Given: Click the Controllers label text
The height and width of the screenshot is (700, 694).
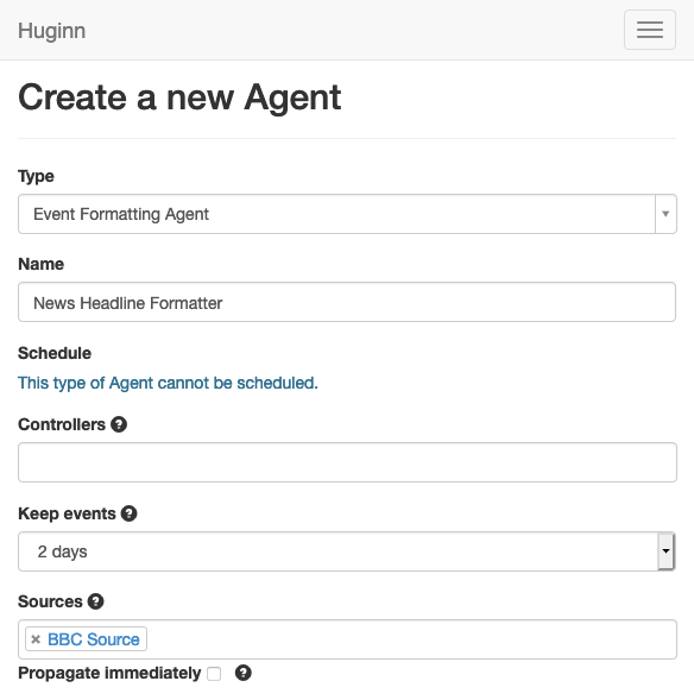Looking at the screenshot, I should coord(61,425).
